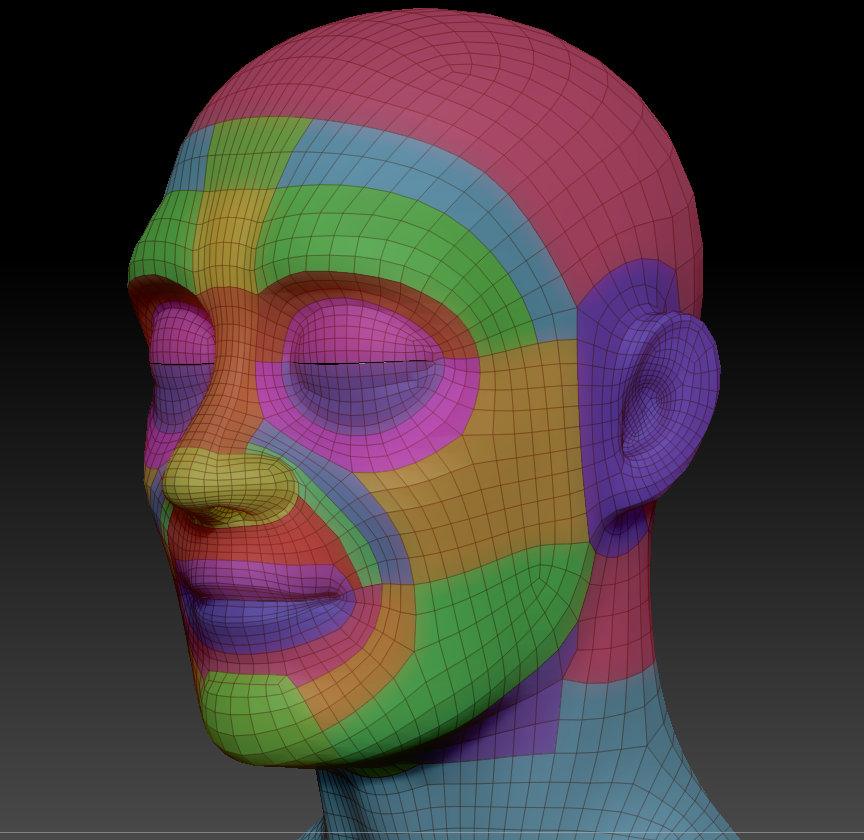Select the purple ear polygroup

(650, 408)
